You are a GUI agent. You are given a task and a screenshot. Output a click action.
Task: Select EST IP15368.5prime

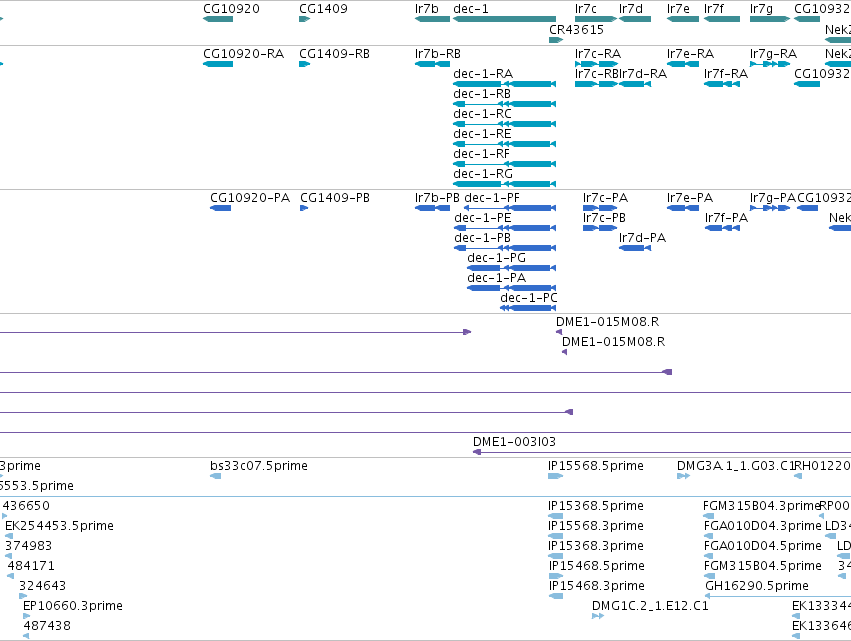point(556,516)
